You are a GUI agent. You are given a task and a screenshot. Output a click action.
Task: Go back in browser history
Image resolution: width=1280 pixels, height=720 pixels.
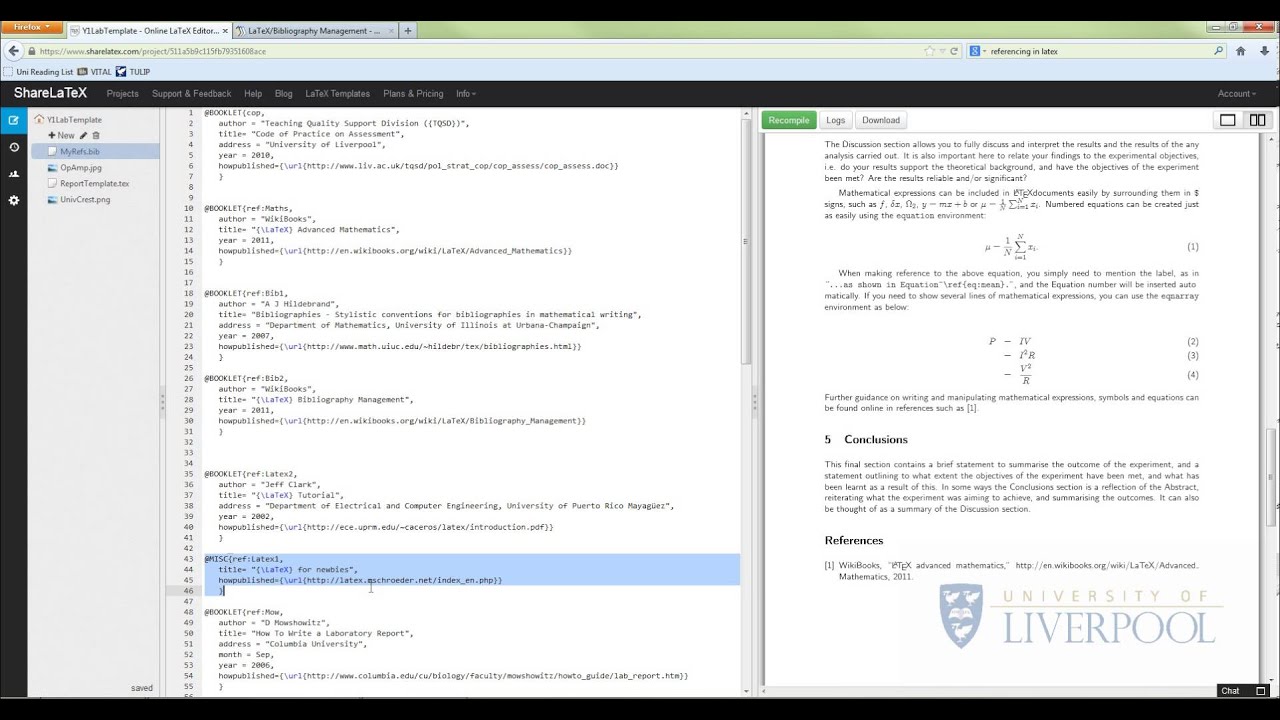[x=13, y=51]
